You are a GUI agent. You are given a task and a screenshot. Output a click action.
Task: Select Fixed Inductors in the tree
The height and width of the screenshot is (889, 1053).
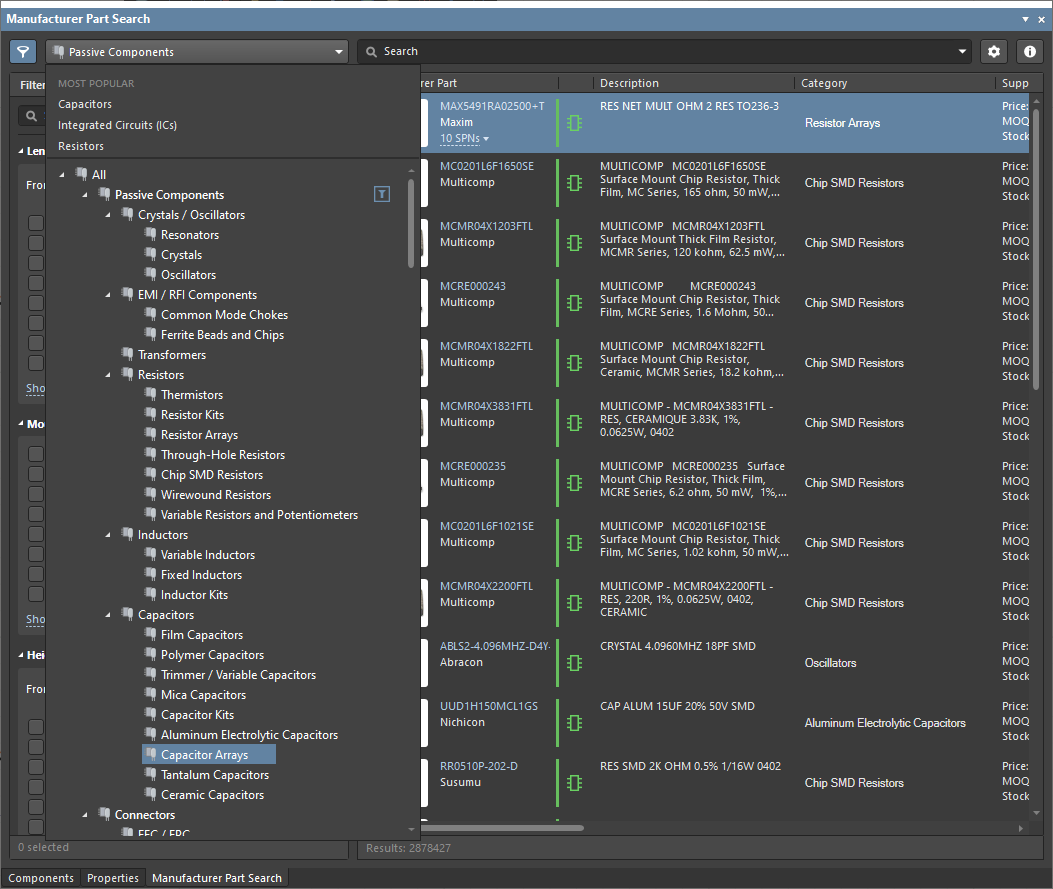pyautogui.click(x=201, y=575)
